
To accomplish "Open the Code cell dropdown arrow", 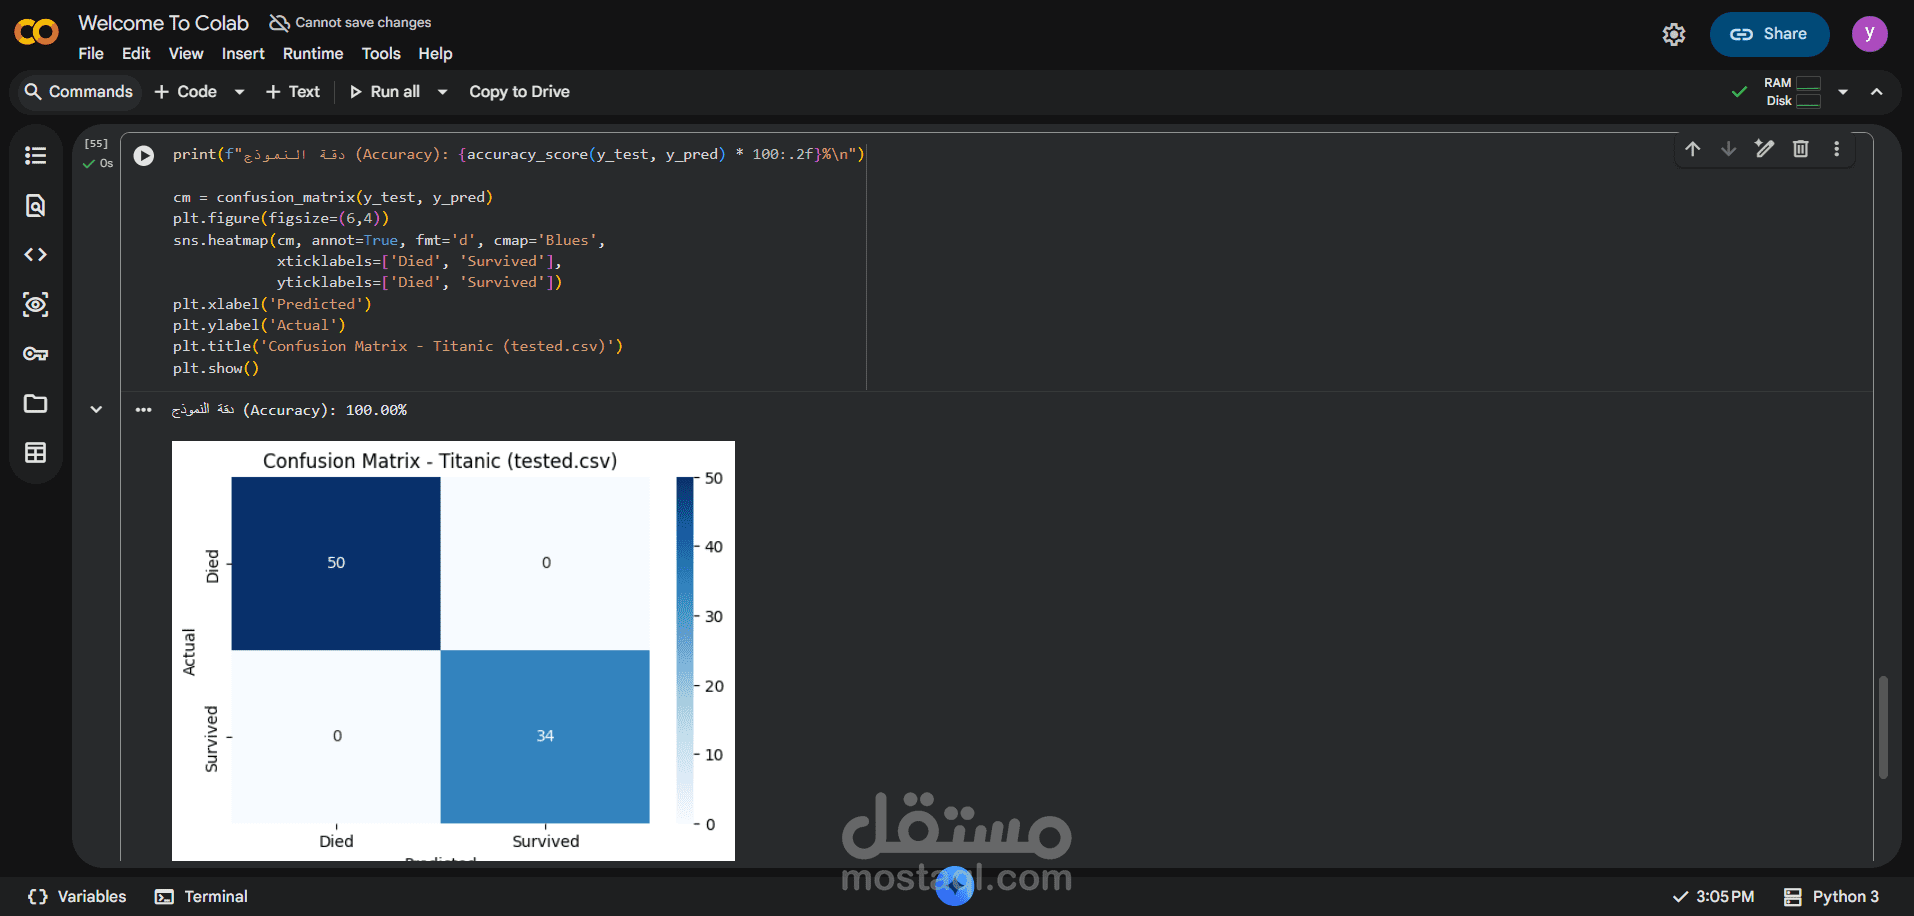I will (x=239, y=92).
